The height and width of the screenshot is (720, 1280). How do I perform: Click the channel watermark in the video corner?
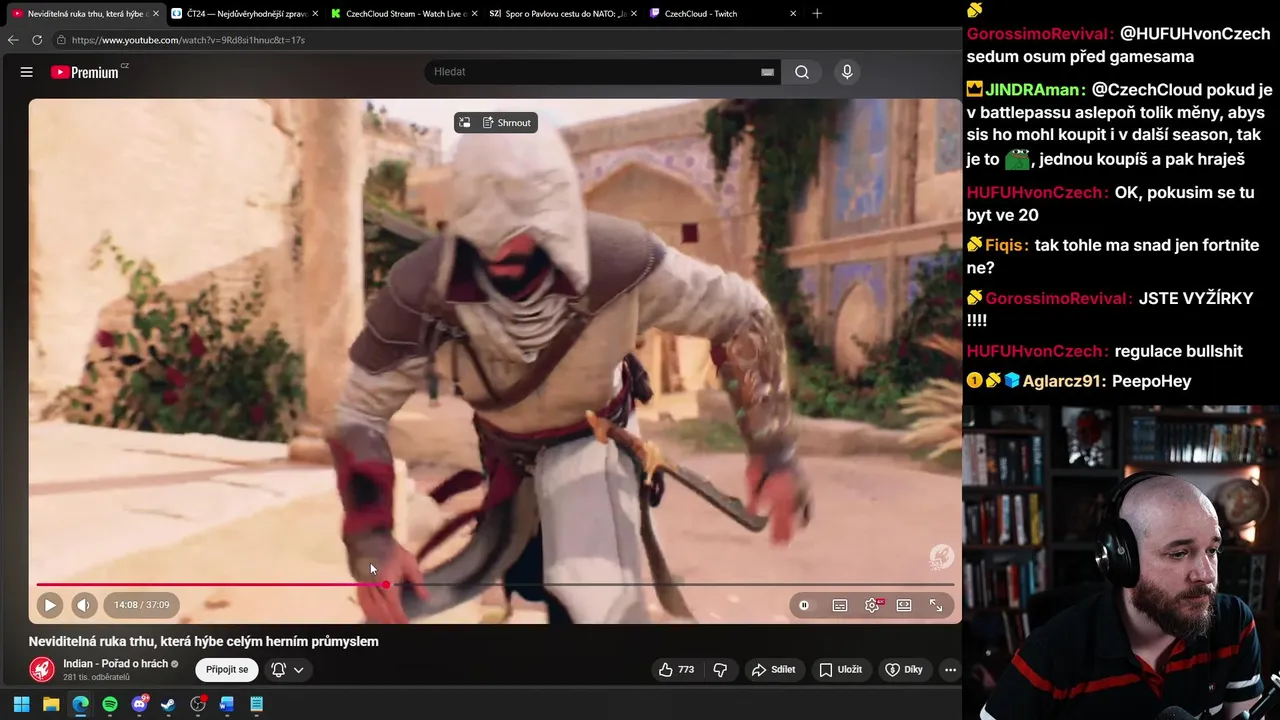point(941,557)
